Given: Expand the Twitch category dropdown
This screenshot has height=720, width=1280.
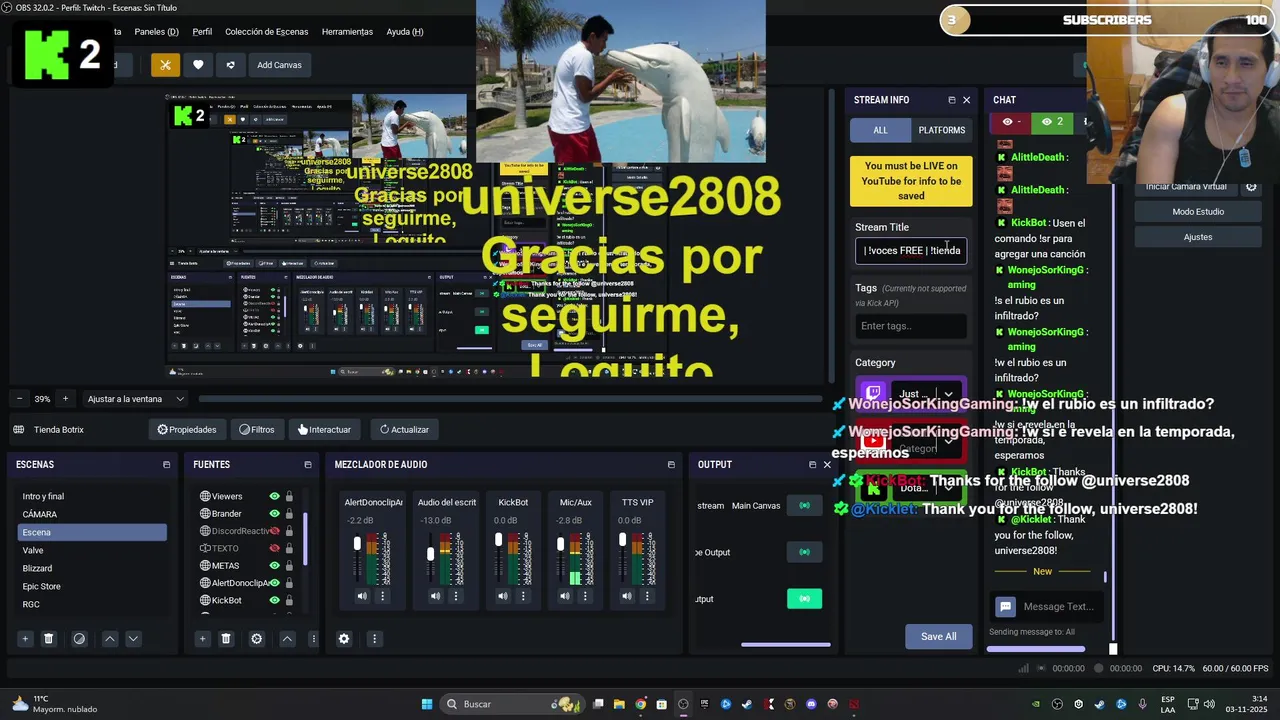Looking at the screenshot, I should pos(948,394).
